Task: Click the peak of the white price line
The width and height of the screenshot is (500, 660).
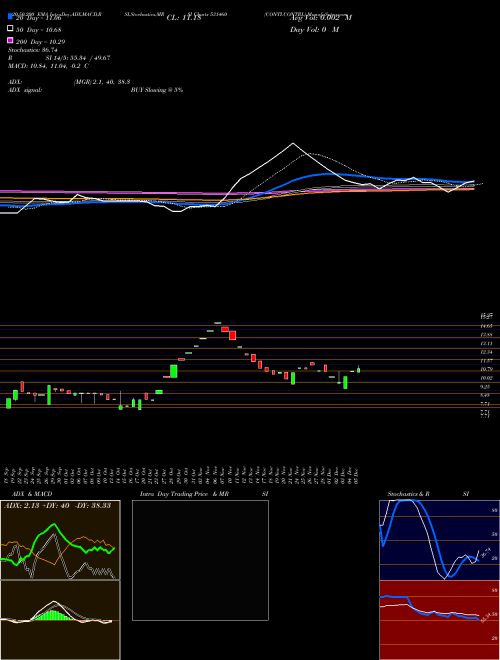Action: (293, 144)
